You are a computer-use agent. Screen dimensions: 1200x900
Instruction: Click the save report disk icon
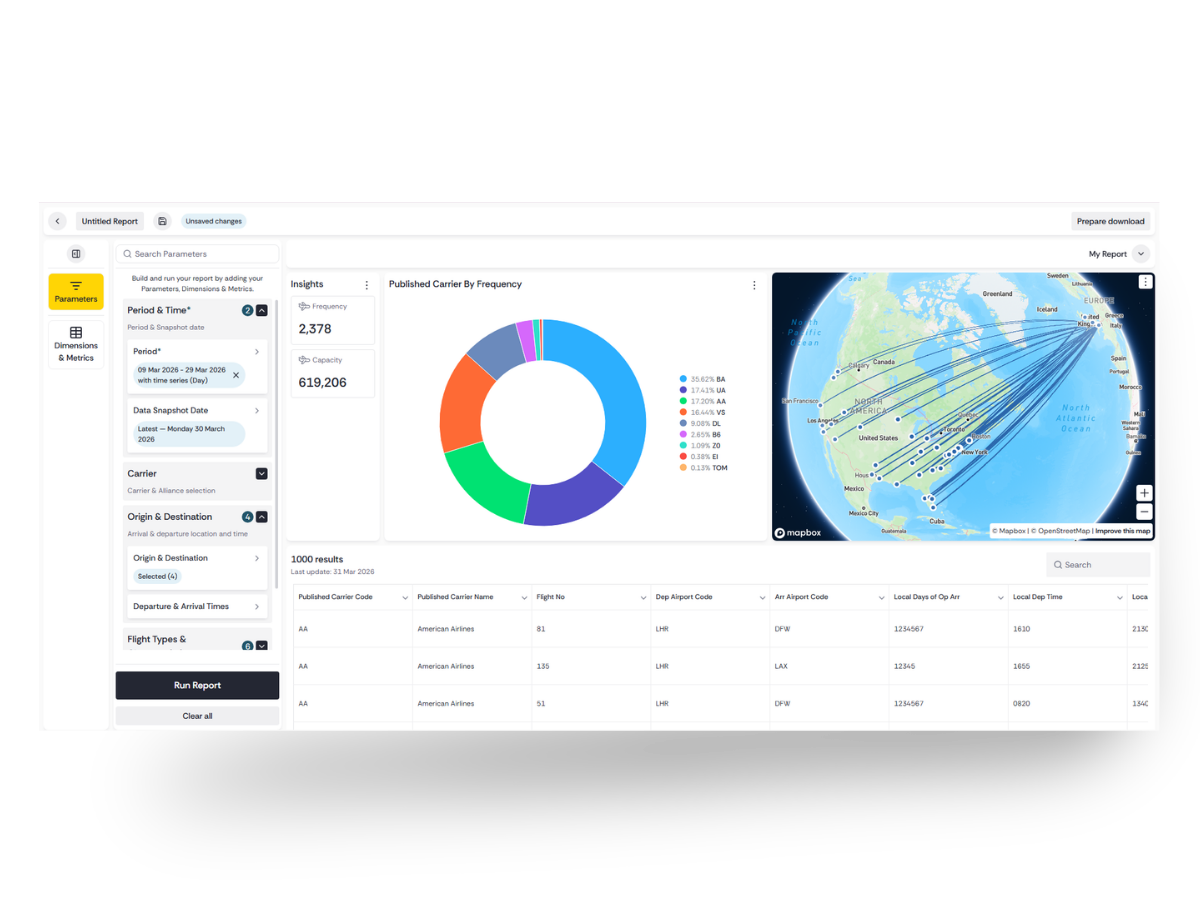tap(162, 221)
